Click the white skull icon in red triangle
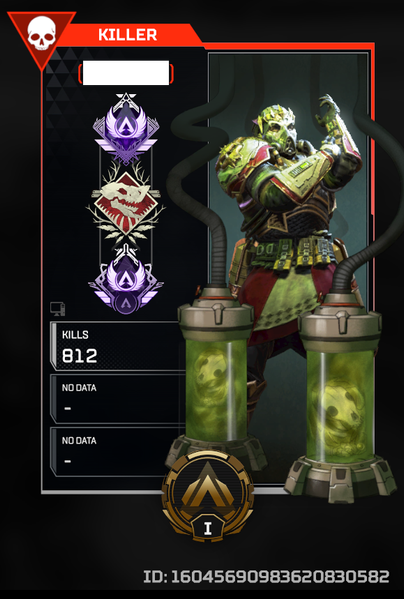Screen dimensions: 404x599 42,33
